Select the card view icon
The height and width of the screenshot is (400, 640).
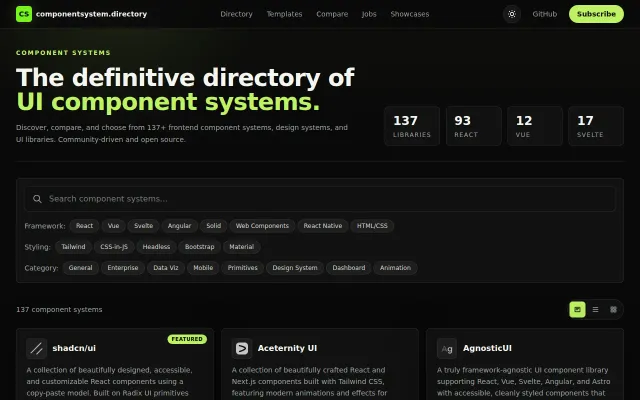tap(577, 309)
